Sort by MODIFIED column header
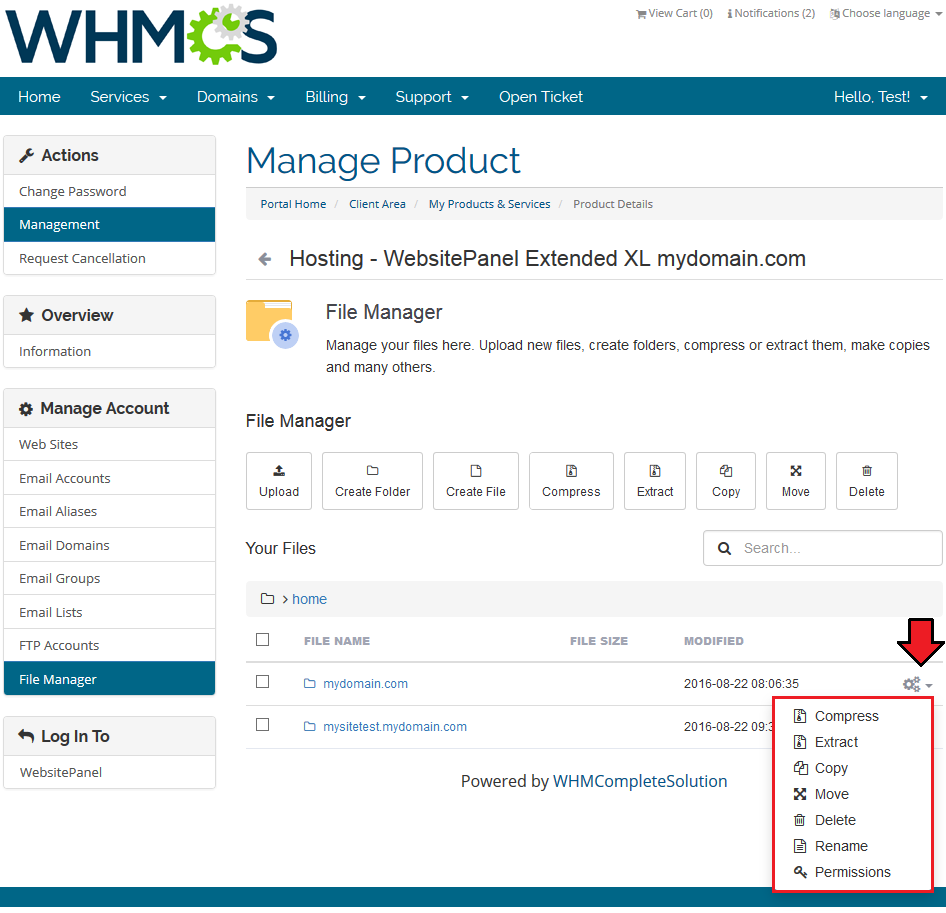The height and width of the screenshot is (913, 946). [x=714, y=641]
